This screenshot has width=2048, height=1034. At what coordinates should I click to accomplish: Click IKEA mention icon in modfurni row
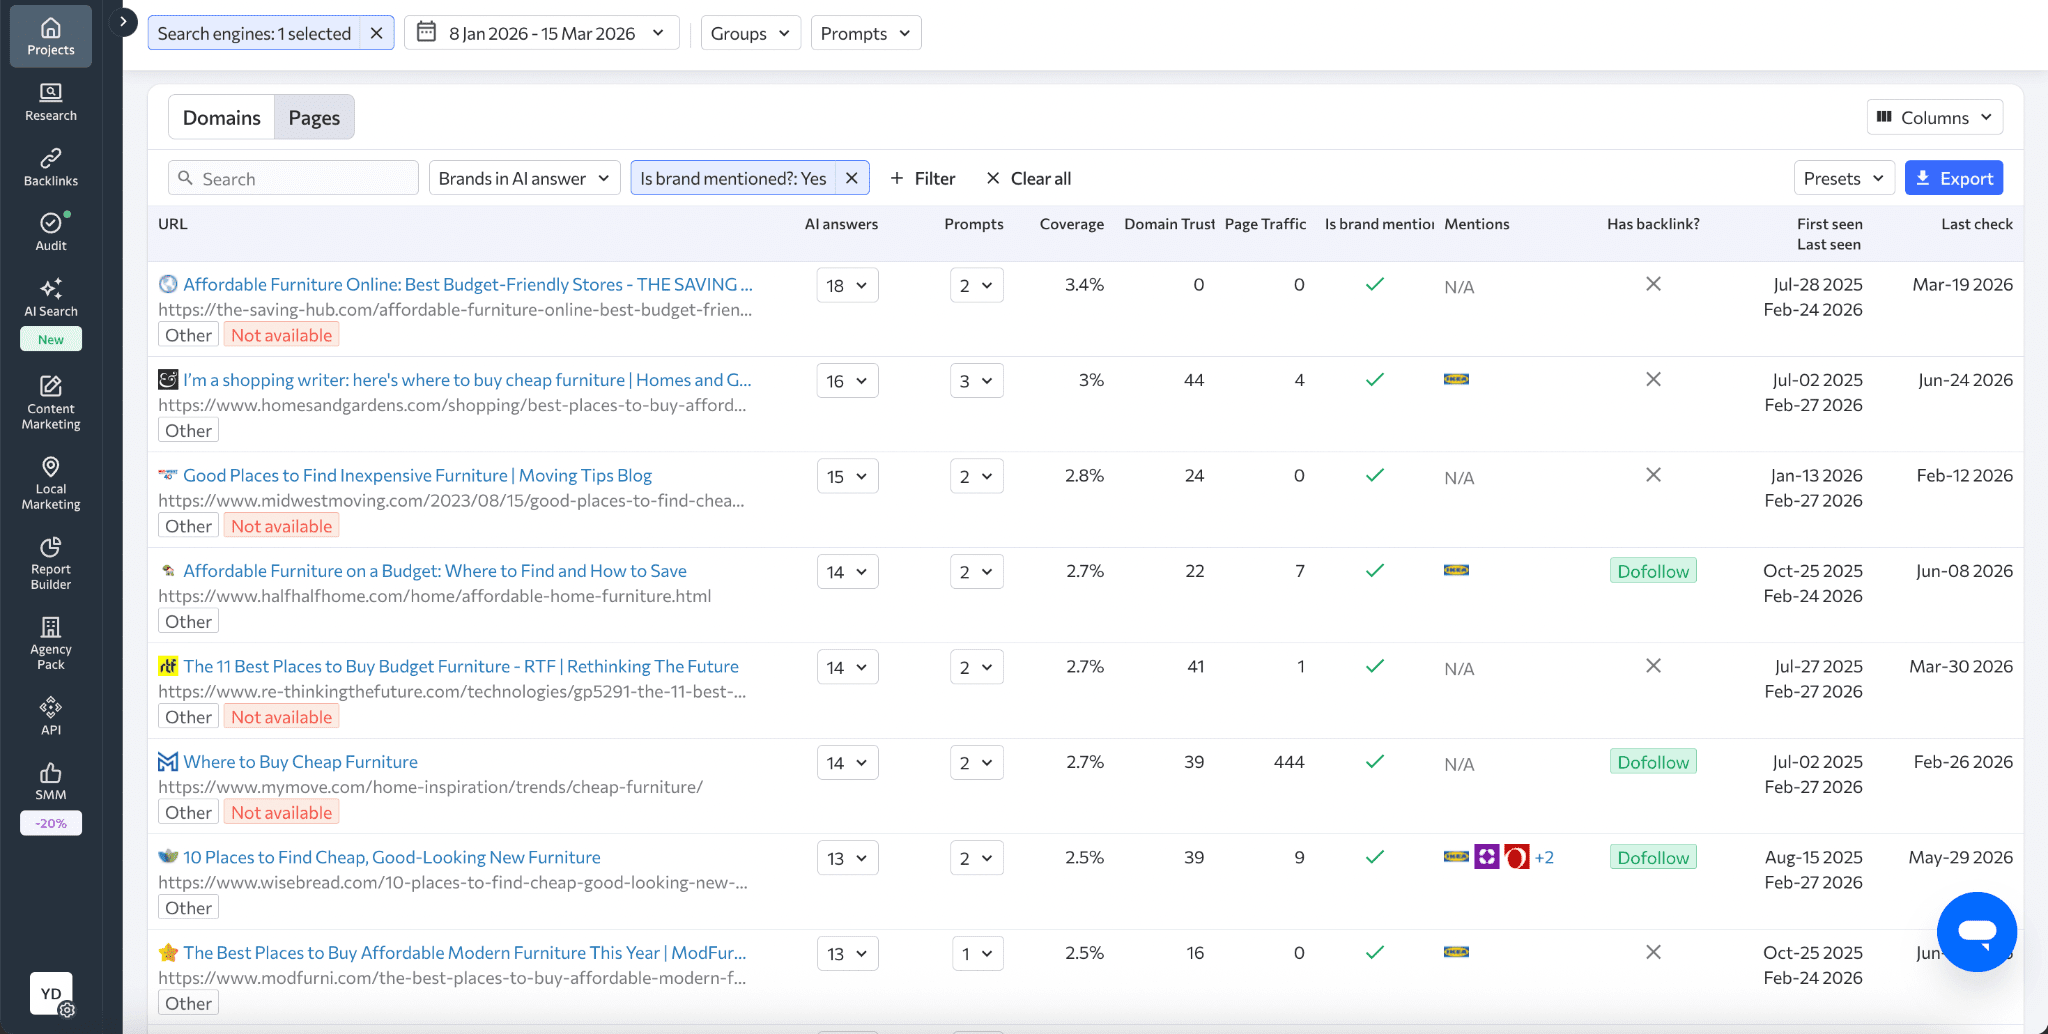(x=1456, y=952)
